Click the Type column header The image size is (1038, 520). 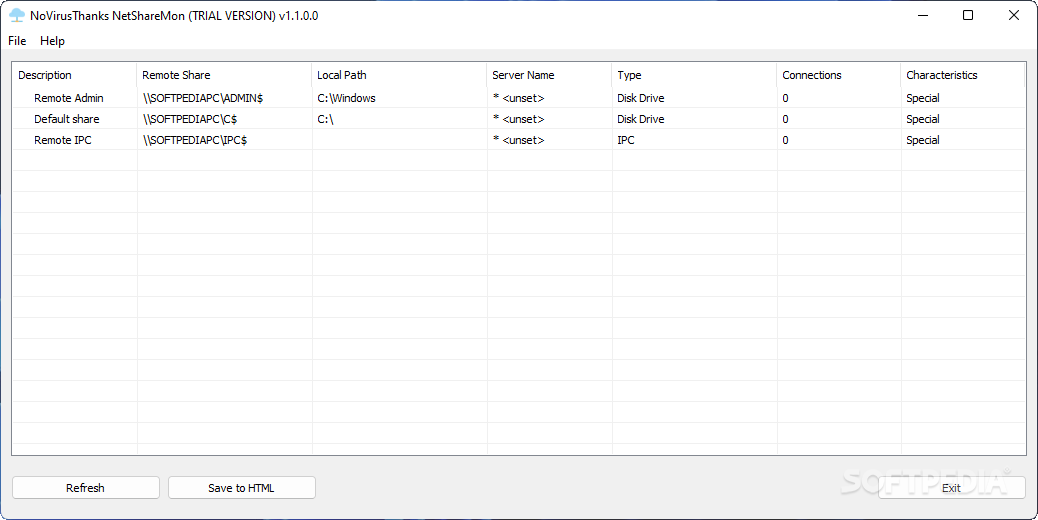coord(694,75)
